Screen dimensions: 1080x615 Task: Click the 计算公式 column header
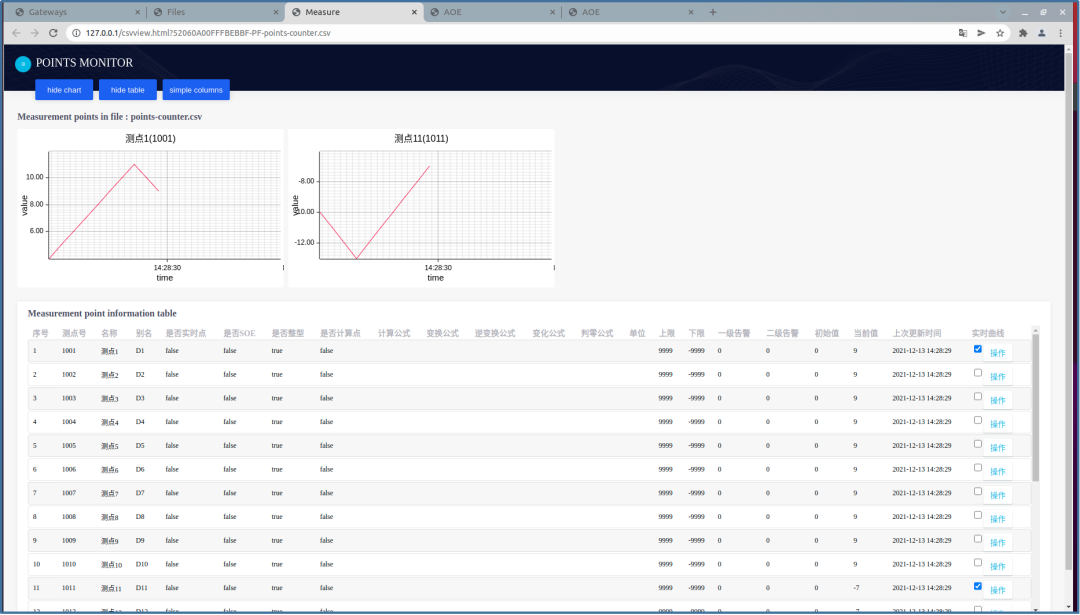[394, 333]
